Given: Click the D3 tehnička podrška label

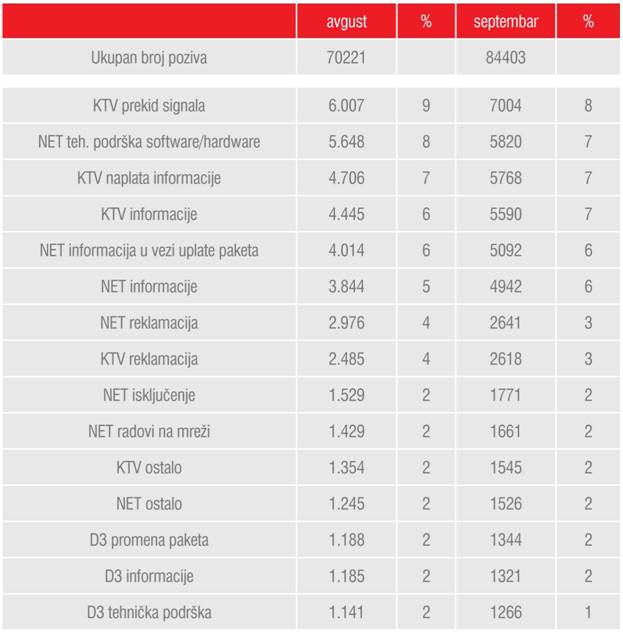Looking at the screenshot, I should coord(149,613).
